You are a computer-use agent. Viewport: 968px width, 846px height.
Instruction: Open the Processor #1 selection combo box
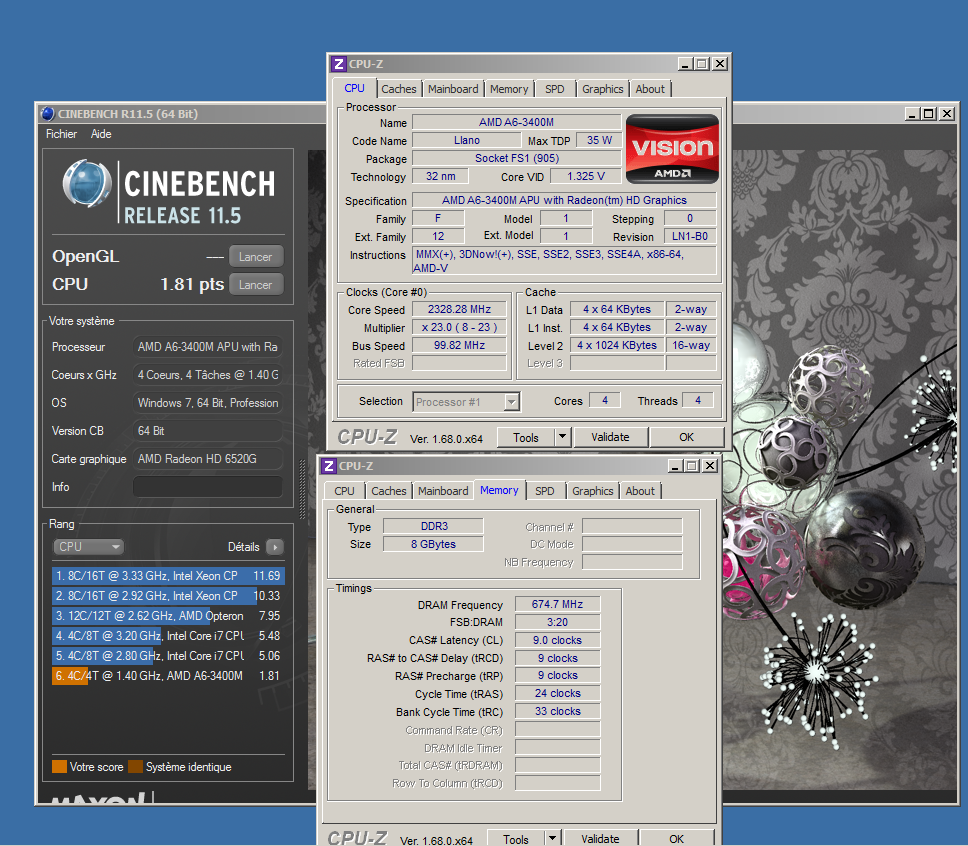[x=466, y=402]
